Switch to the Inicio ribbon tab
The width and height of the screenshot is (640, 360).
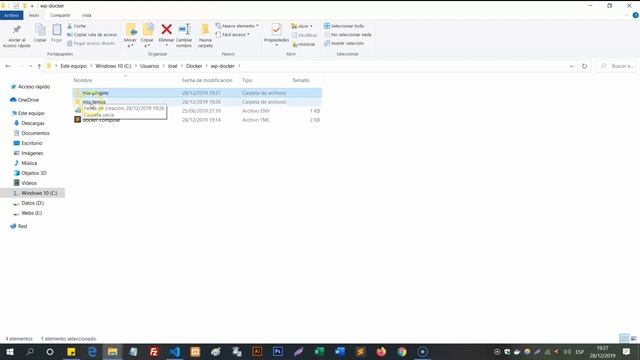tap(34, 15)
